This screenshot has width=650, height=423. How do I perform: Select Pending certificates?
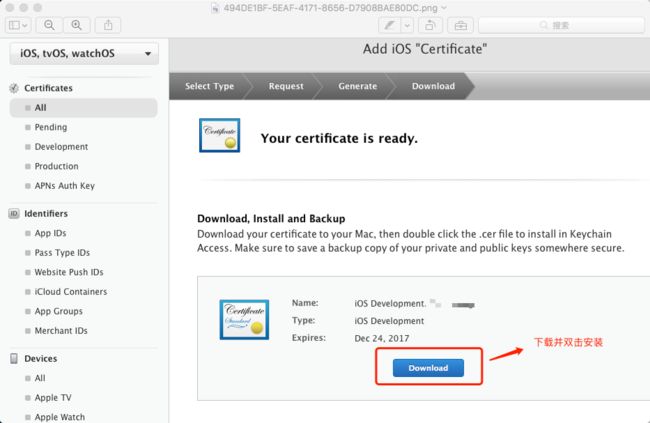click(51, 127)
